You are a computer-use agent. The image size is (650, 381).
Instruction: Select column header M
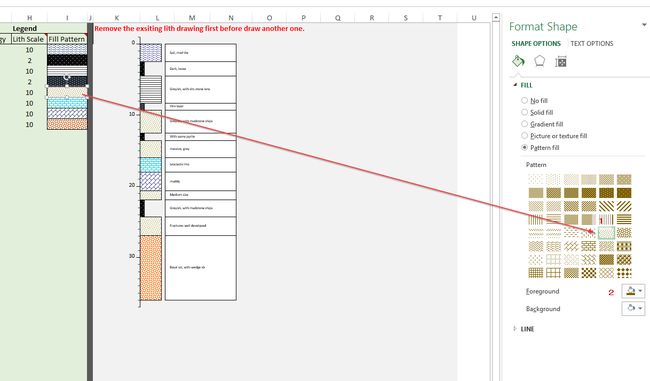(x=192, y=17)
